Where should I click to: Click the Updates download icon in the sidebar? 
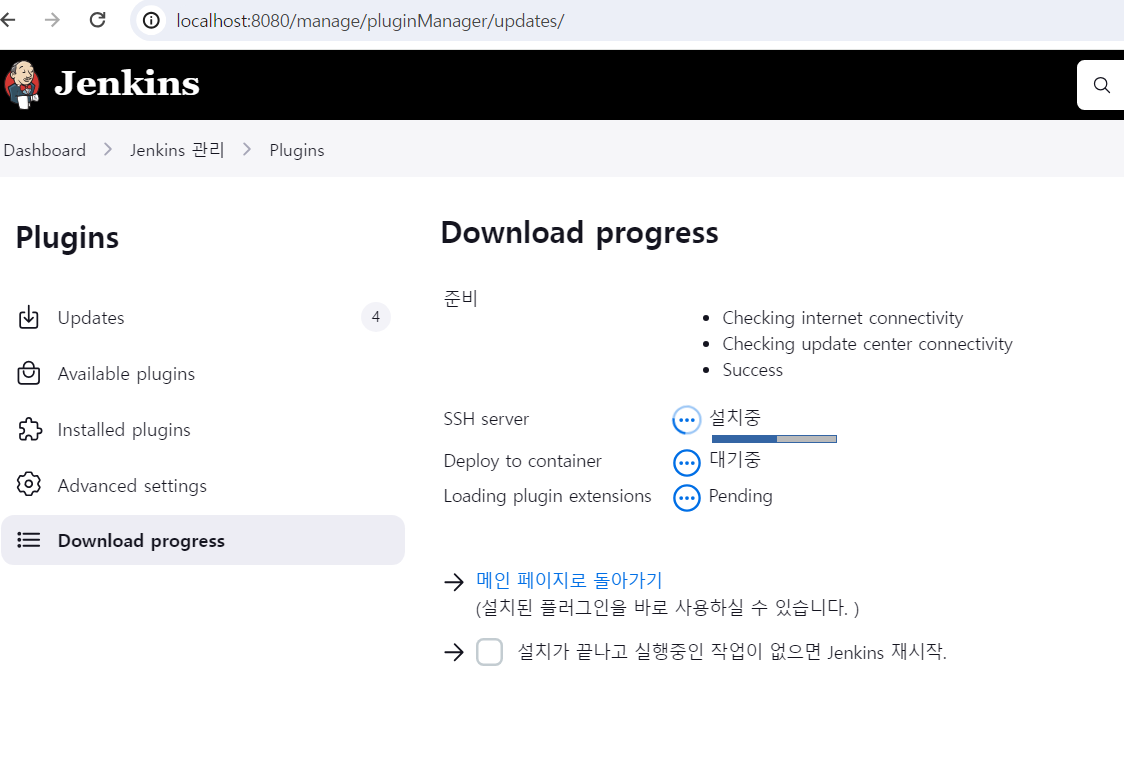tap(29, 317)
